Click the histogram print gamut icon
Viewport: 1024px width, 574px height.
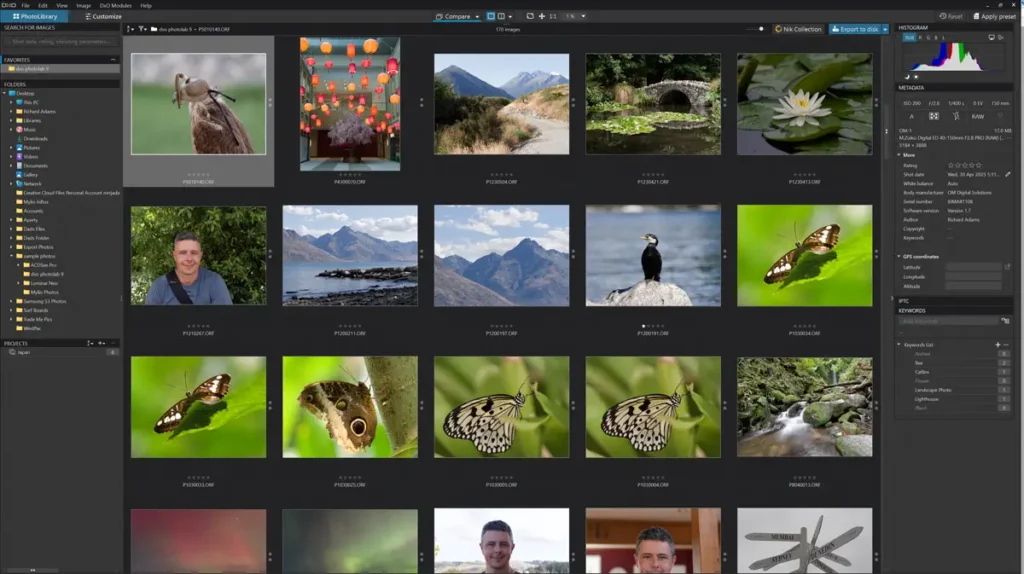(1000, 37)
